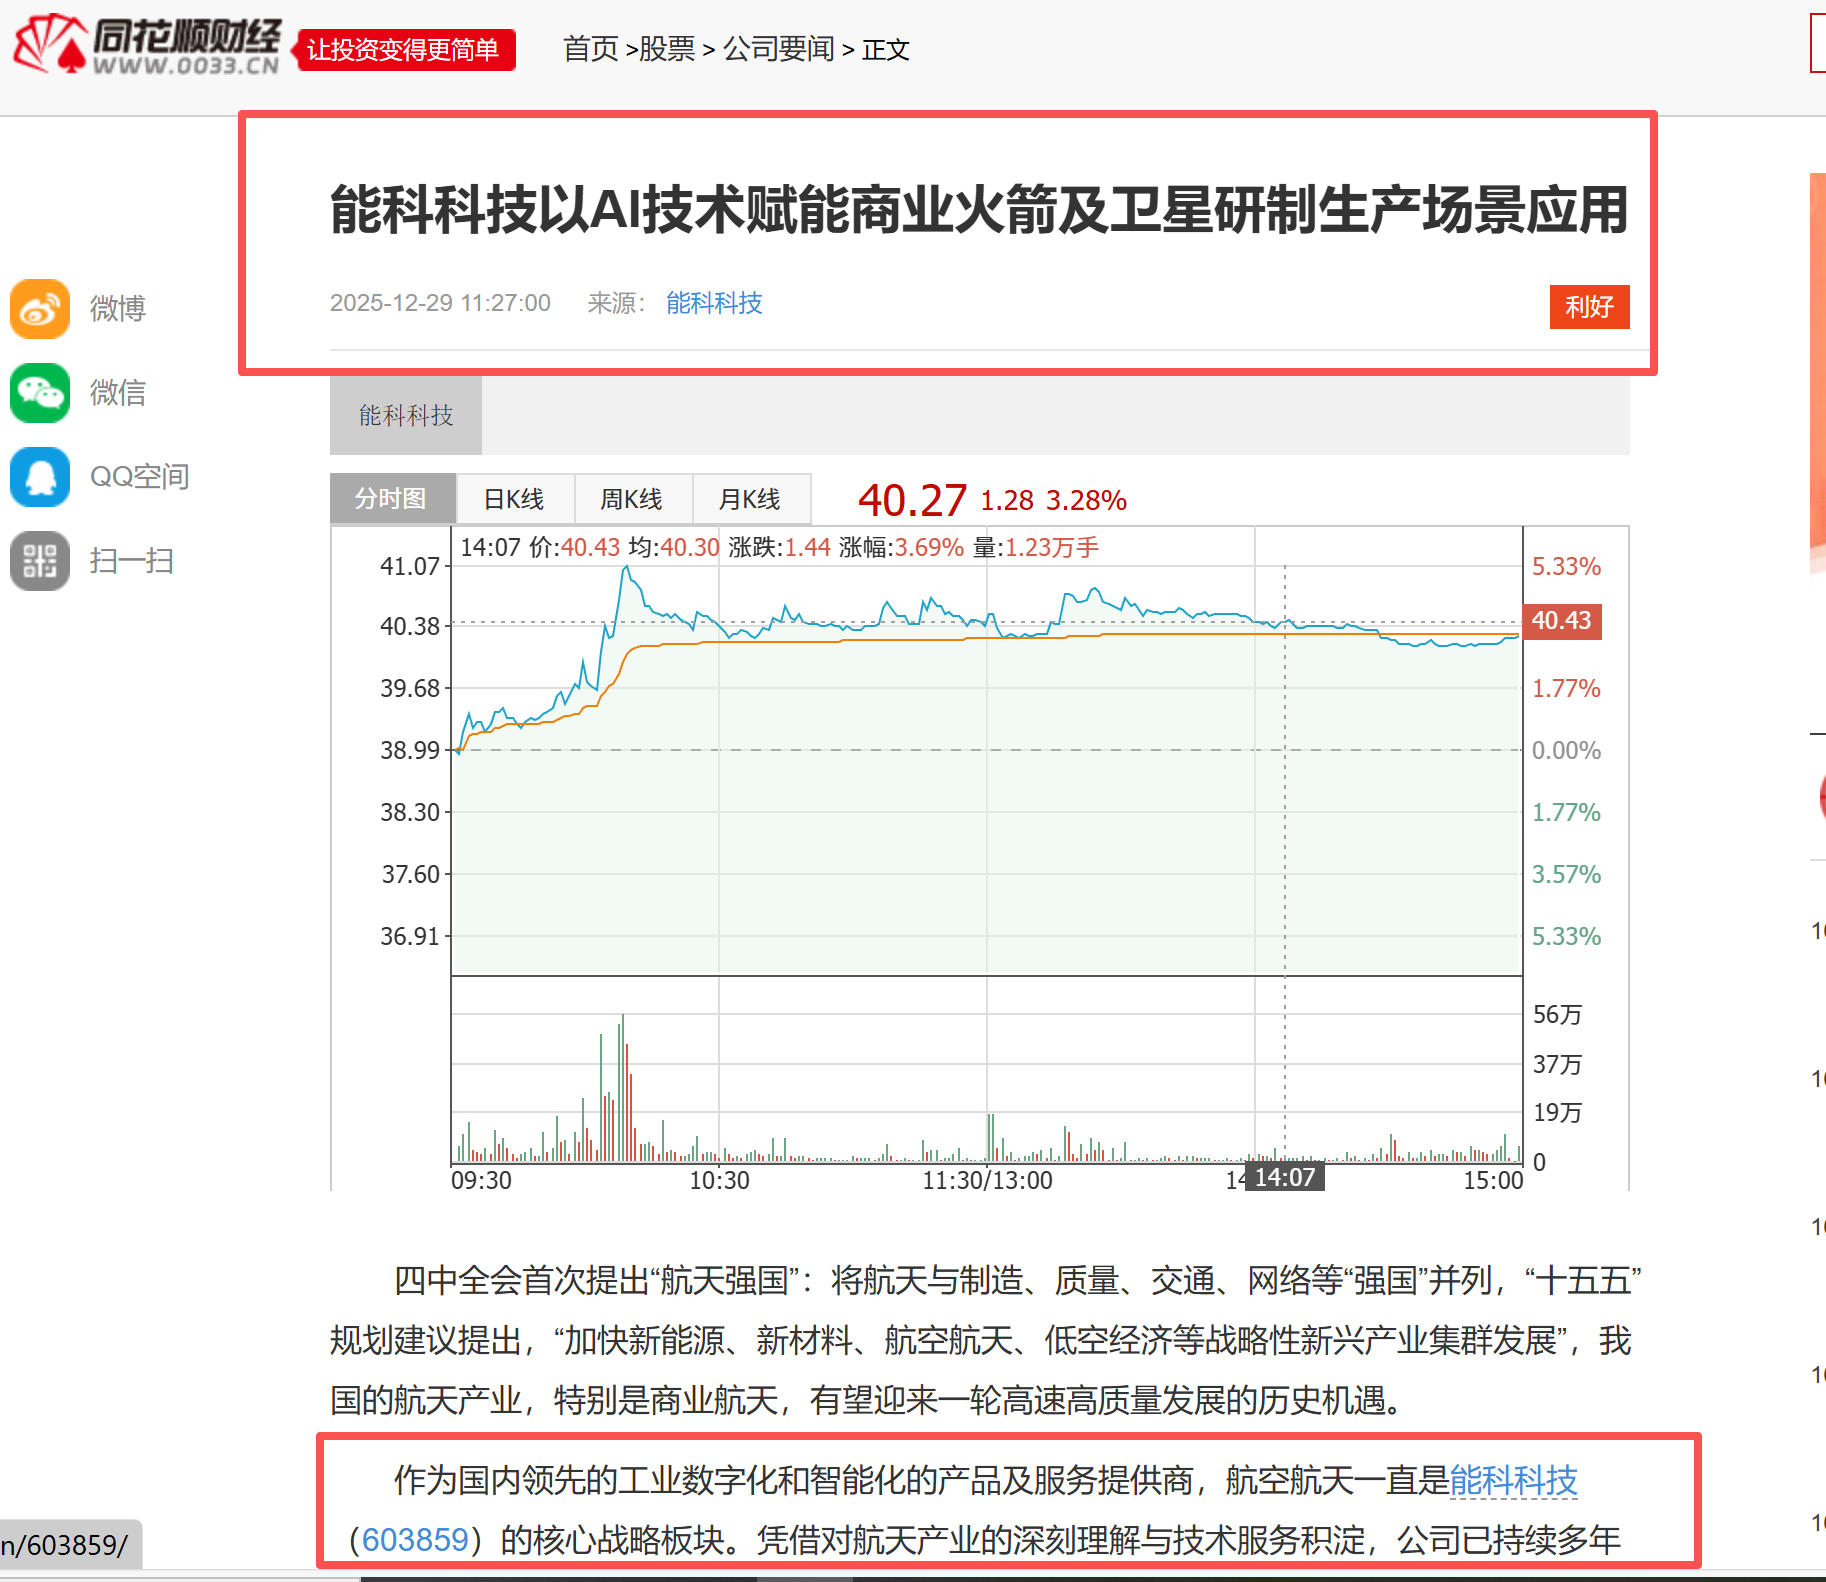Click the 36.91 price axis label
This screenshot has height=1582, width=1826.
(410, 936)
